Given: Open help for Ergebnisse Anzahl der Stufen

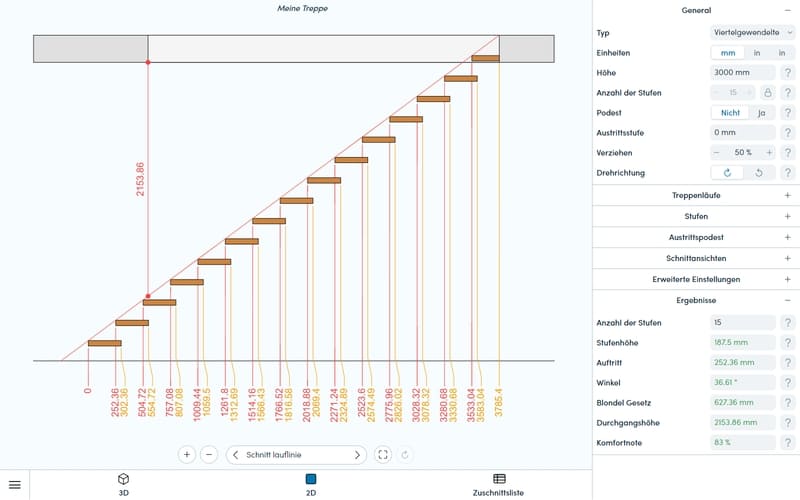Looking at the screenshot, I should 788,322.
